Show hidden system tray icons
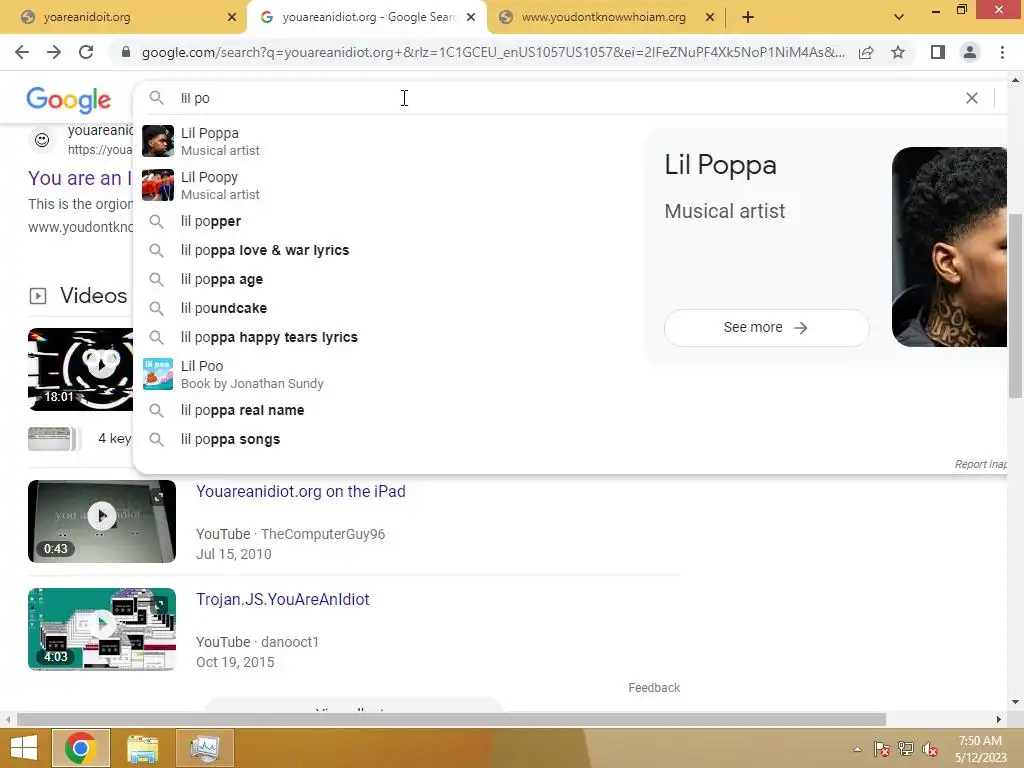 (x=857, y=749)
